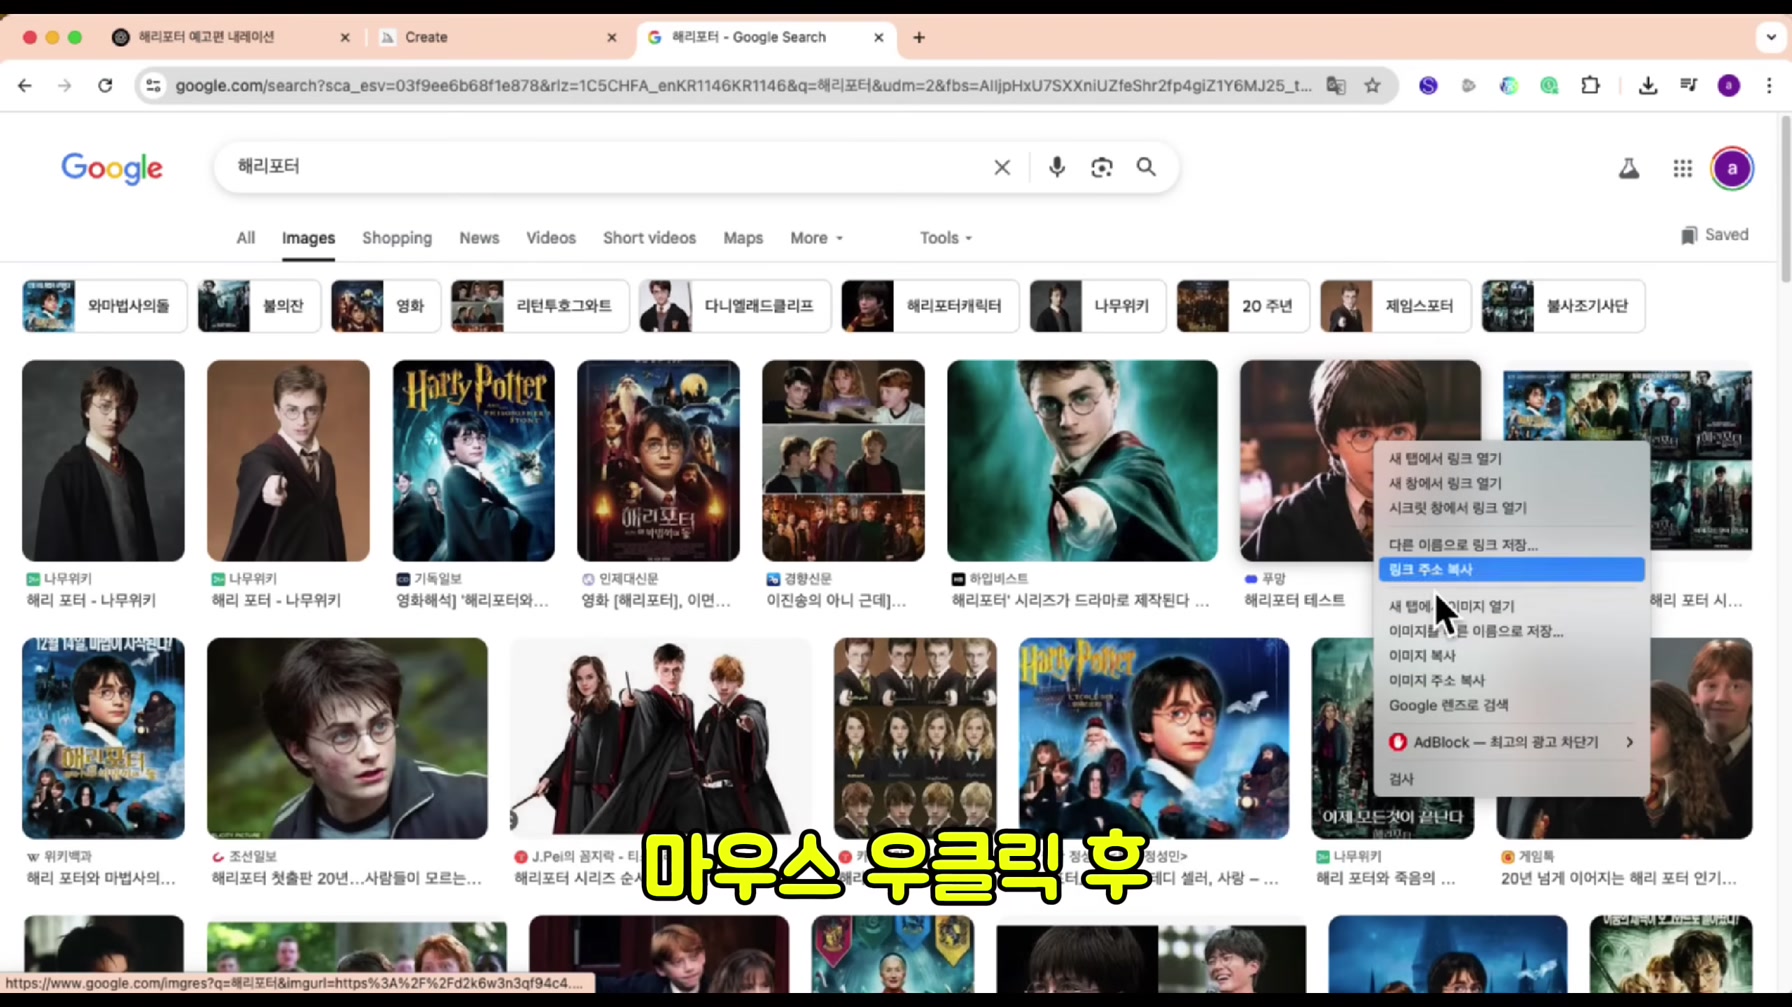Choose 검사 in context menu
The image size is (1792, 1007).
tap(1511, 779)
